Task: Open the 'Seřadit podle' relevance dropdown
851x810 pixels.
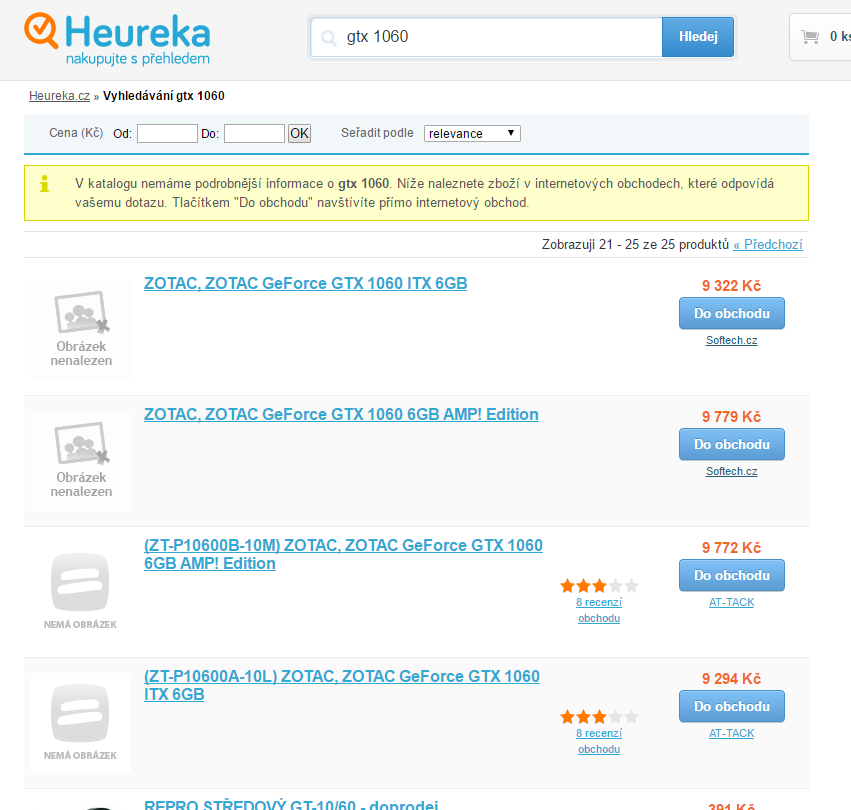Action: 472,133
